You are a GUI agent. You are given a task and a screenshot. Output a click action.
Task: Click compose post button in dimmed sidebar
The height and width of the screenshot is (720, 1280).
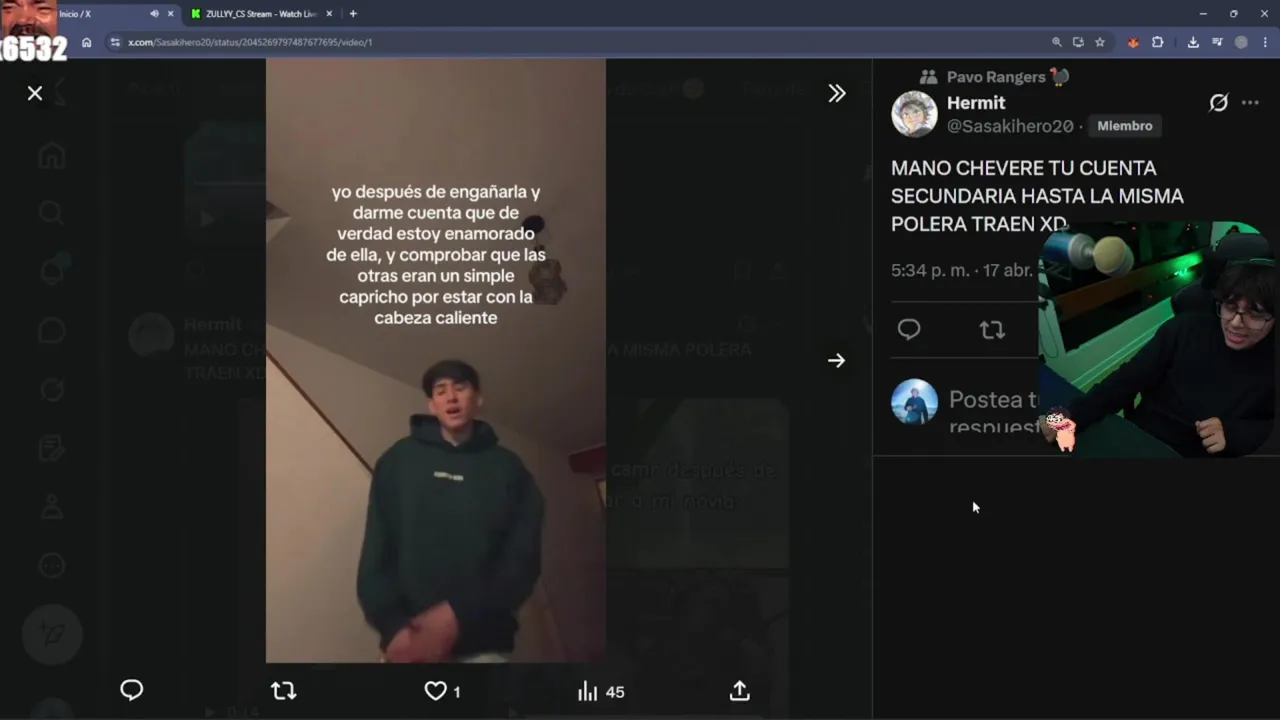click(52, 634)
